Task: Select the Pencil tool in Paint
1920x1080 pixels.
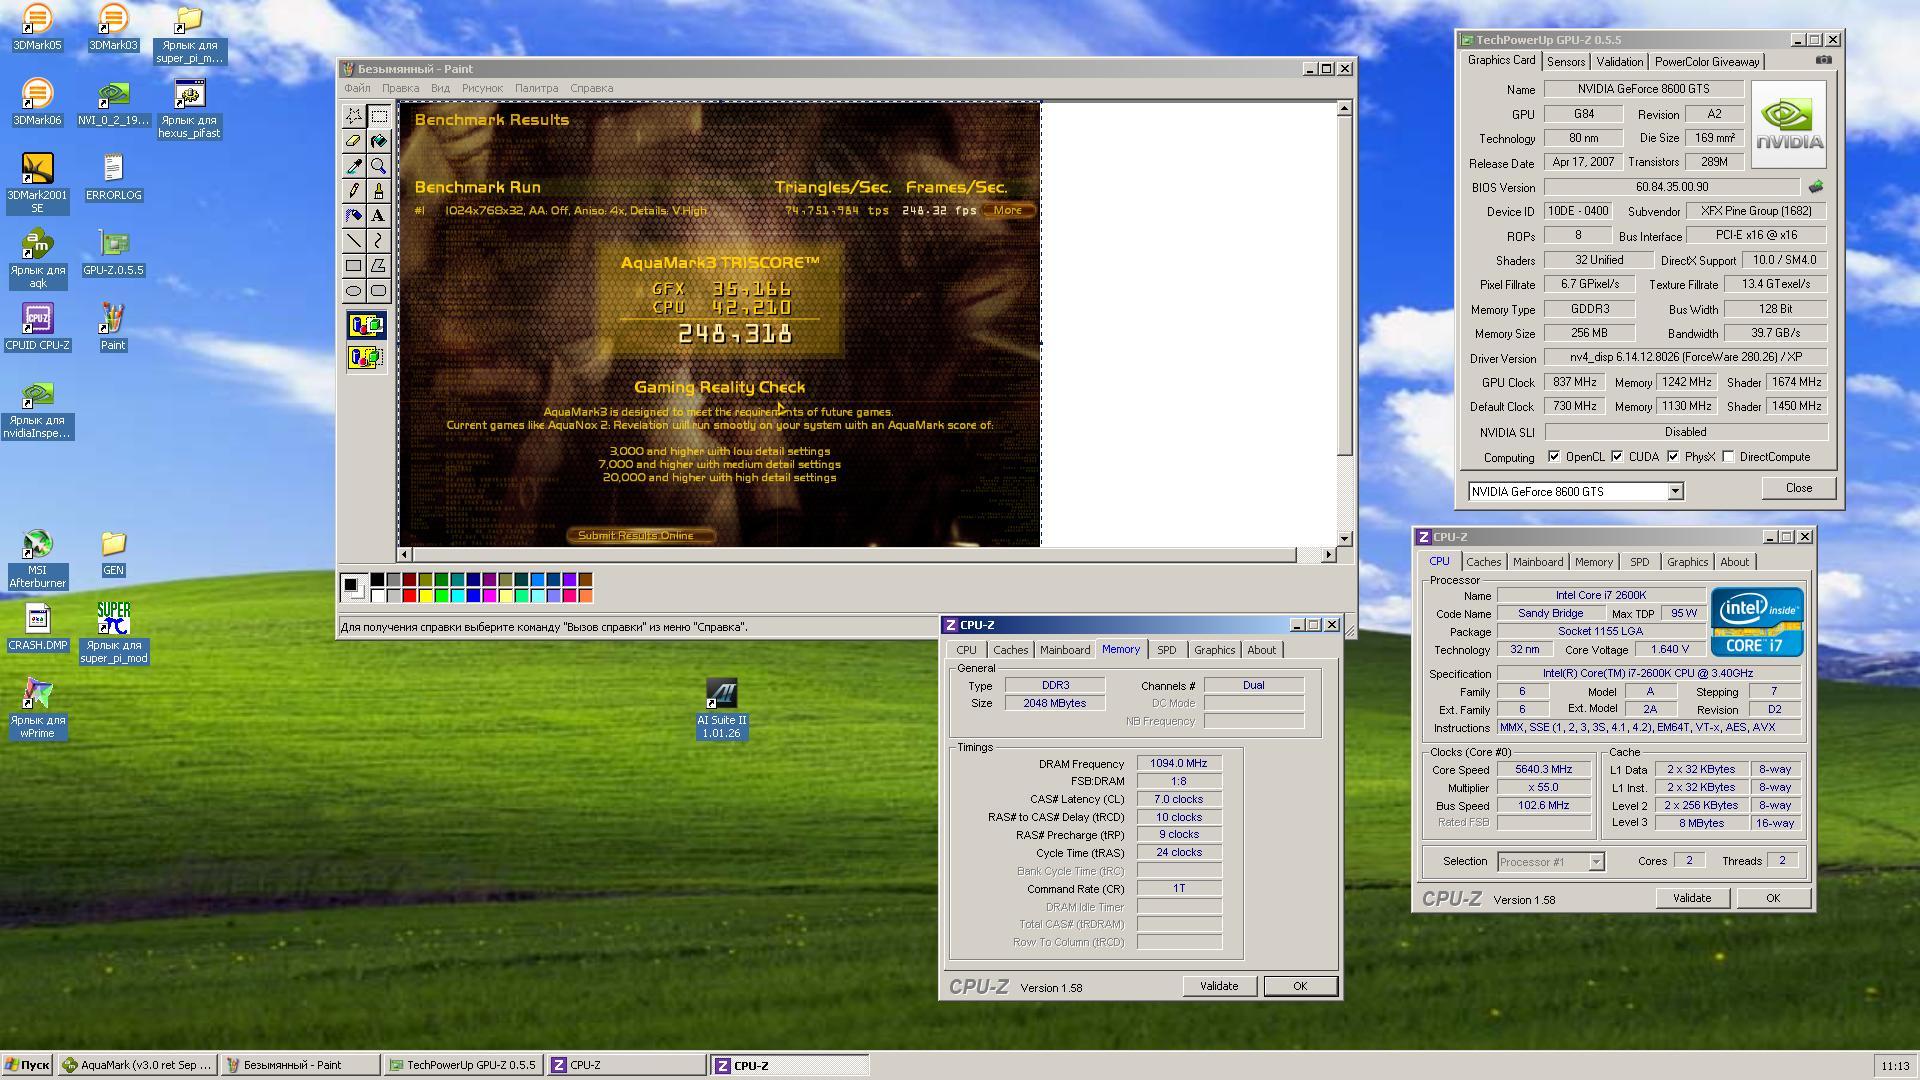Action: [354, 191]
